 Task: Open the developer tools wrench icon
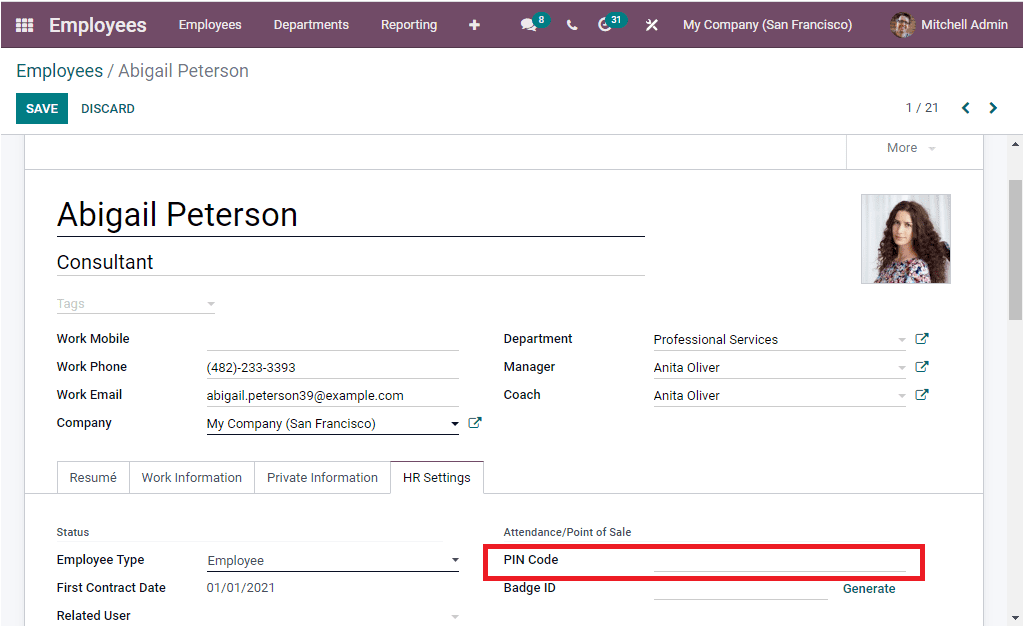pyautogui.click(x=651, y=24)
